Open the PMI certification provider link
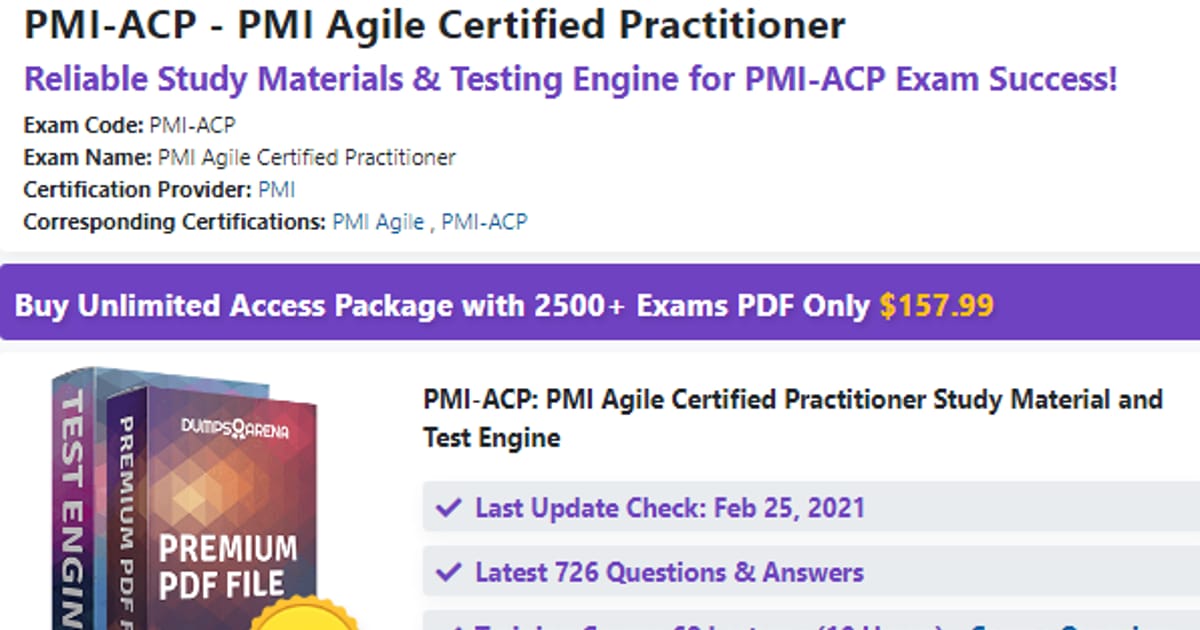Viewport: 1200px width, 630px height. (277, 189)
